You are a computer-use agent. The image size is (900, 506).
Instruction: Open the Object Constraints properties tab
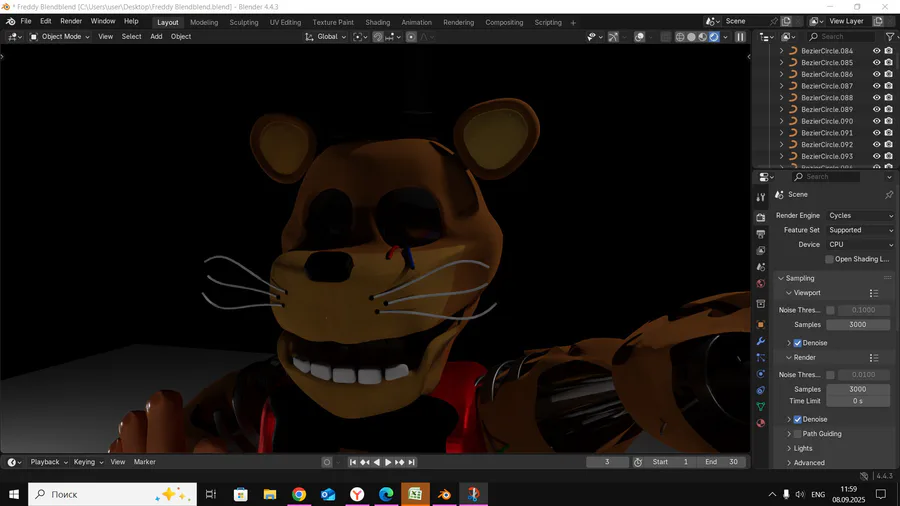(761, 390)
